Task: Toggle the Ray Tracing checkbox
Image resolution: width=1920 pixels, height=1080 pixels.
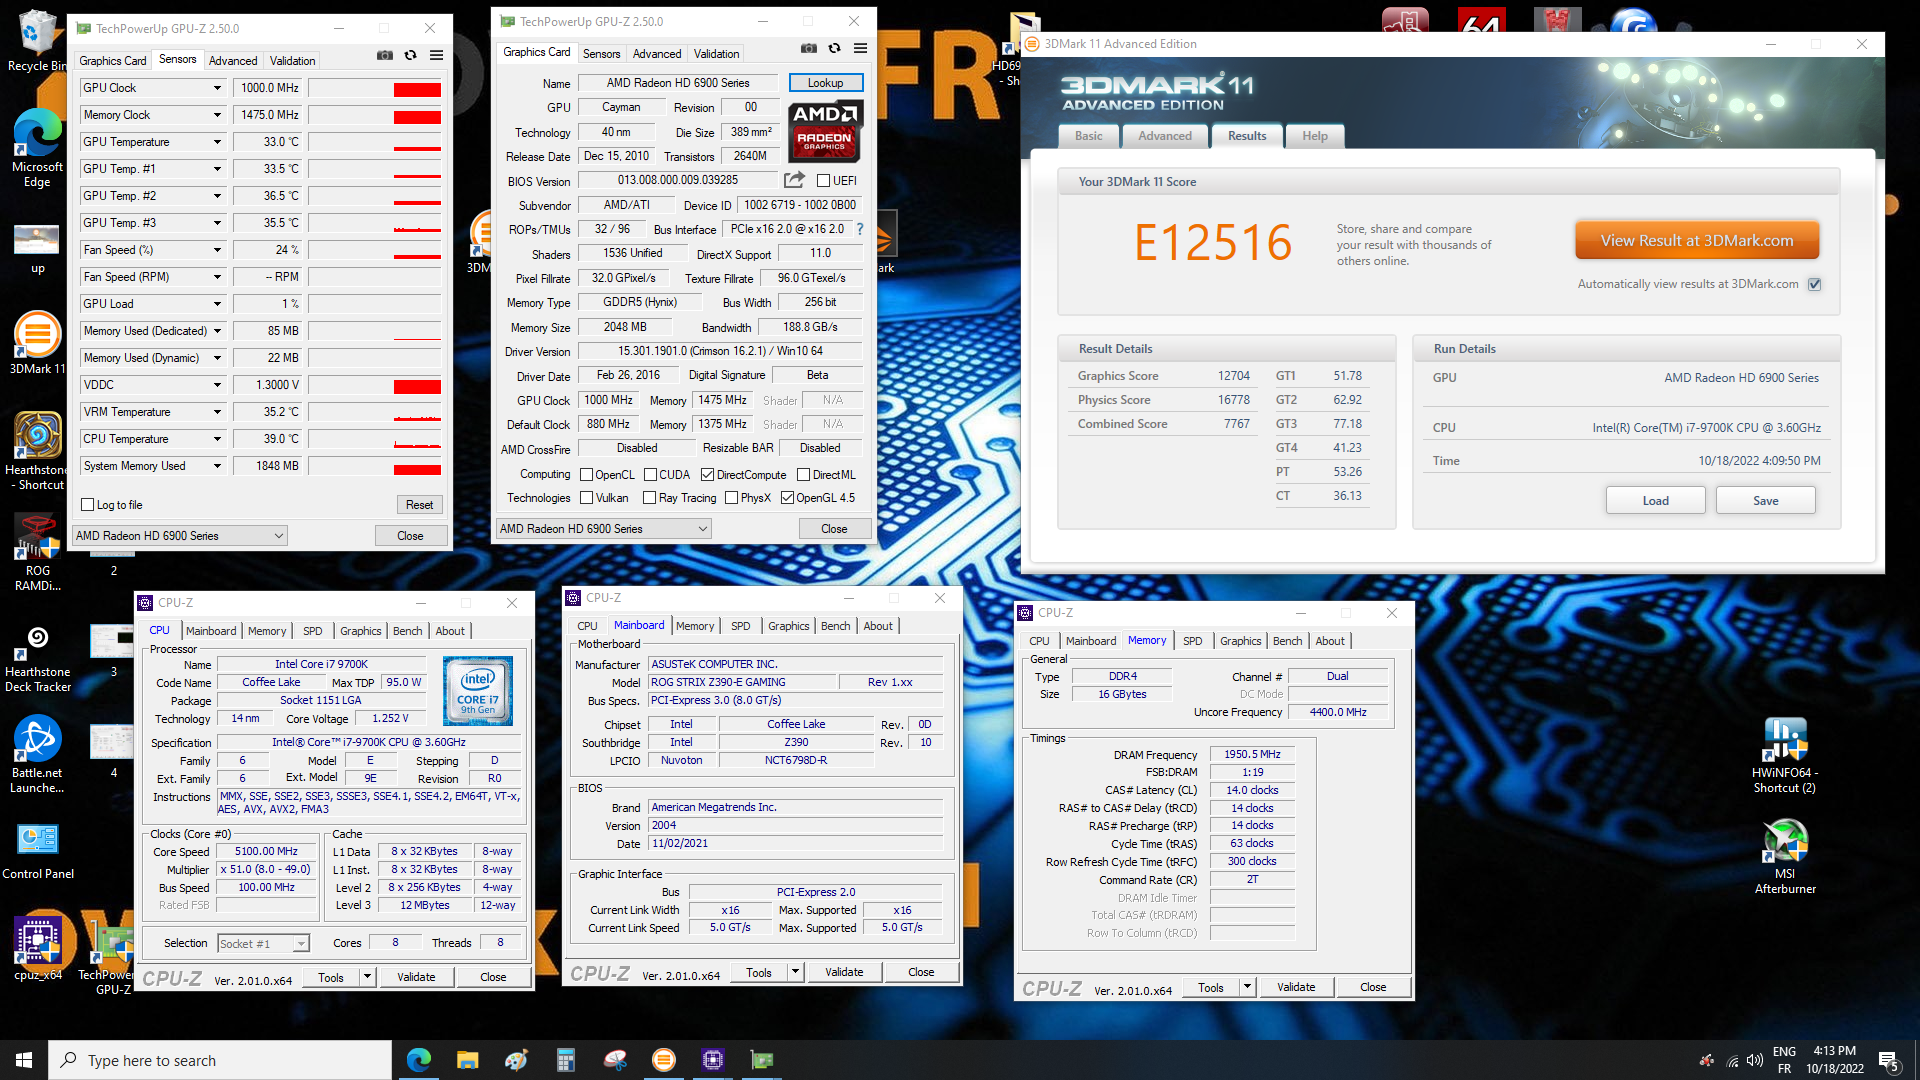Action: click(x=650, y=498)
